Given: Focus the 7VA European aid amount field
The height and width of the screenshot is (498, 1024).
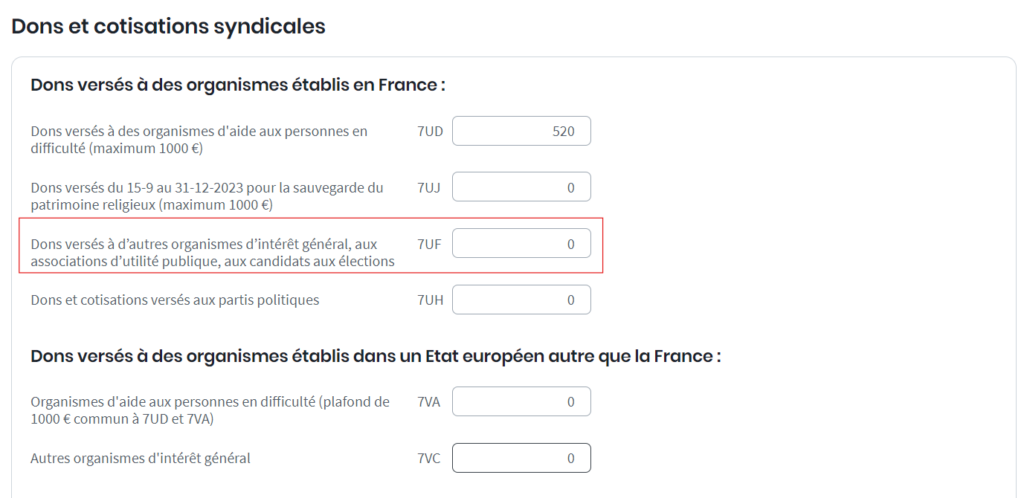Looking at the screenshot, I should [521, 402].
